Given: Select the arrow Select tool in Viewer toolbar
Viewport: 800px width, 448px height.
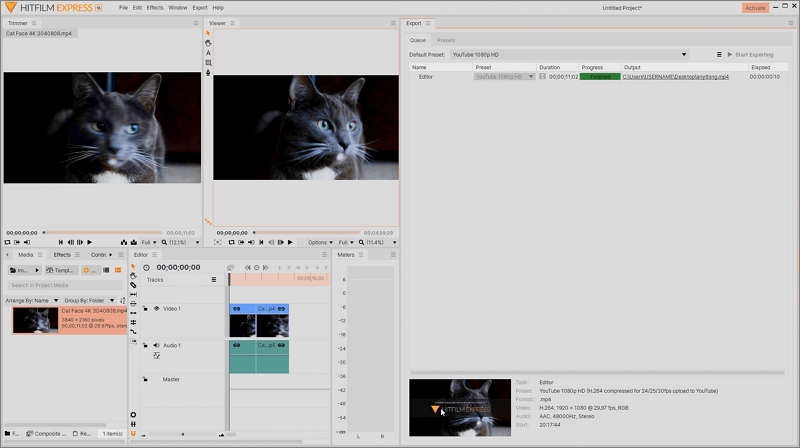Looking at the screenshot, I should 208,33.
